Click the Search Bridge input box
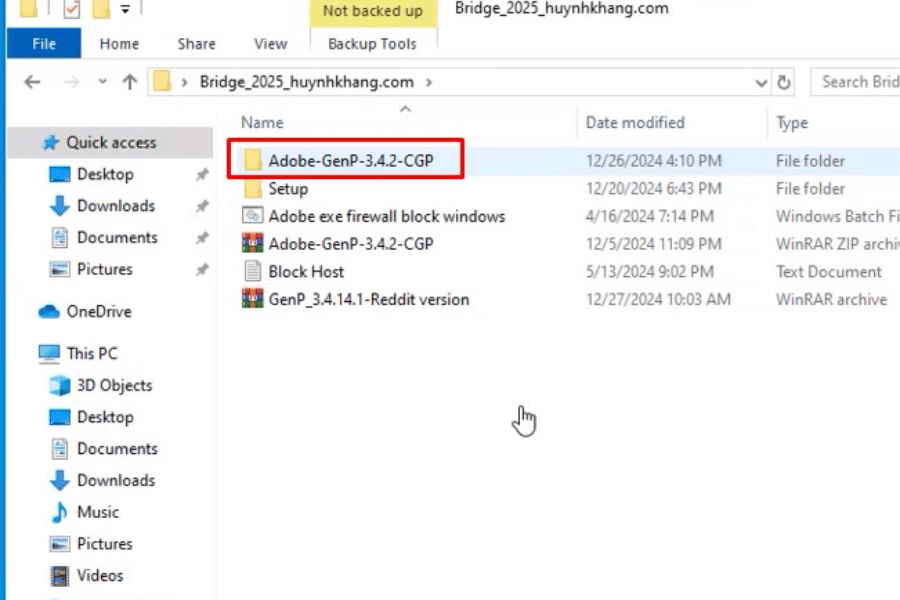 [x=858, y=82]
